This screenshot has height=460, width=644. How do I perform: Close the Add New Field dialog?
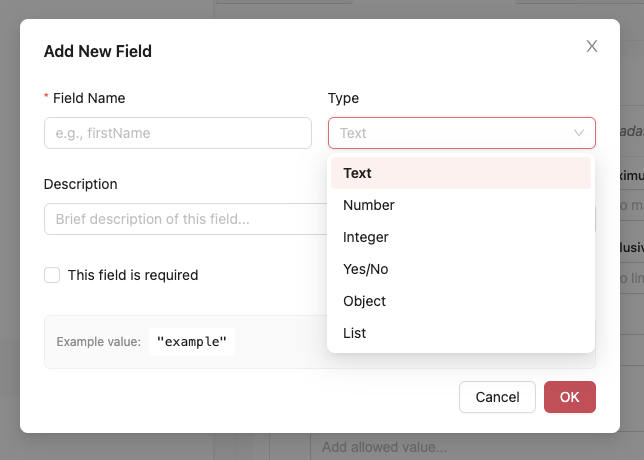point(592,46)
